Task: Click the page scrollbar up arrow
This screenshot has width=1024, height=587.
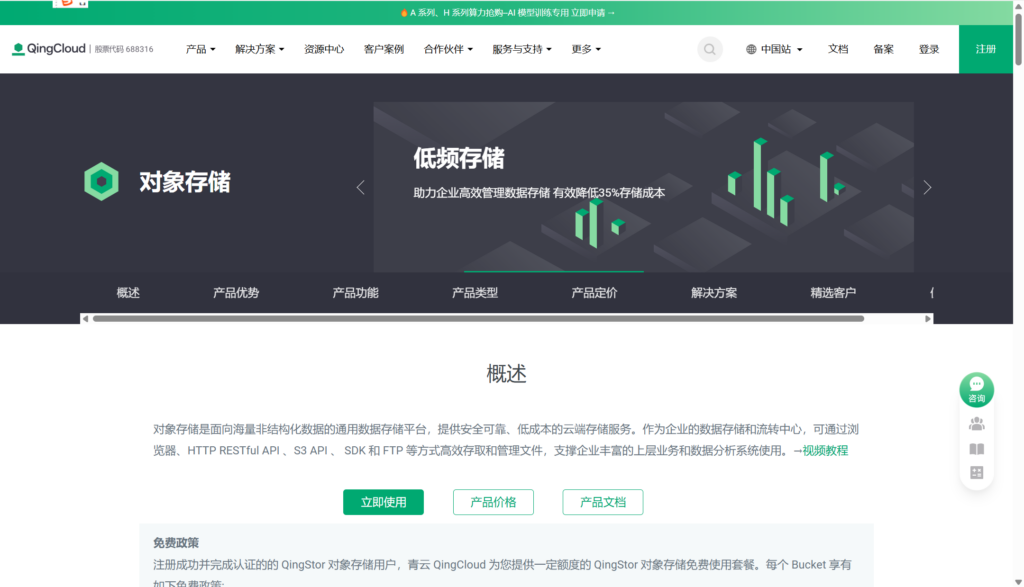Action: (x=1018, y=5)
